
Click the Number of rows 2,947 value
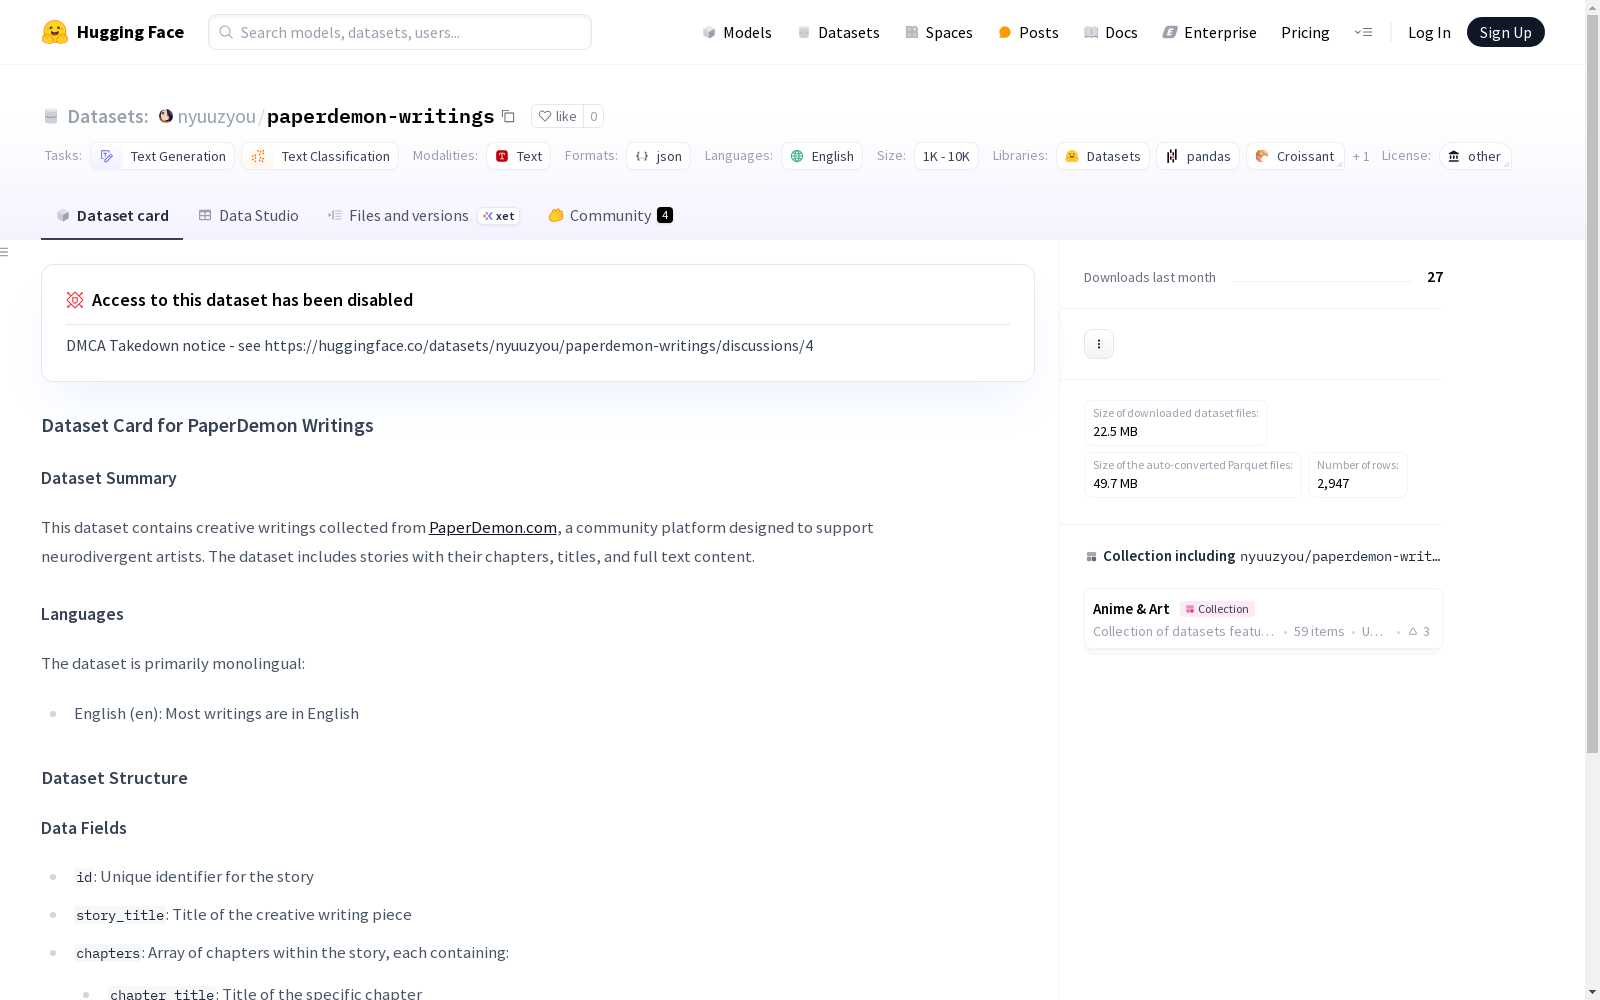1333,484
